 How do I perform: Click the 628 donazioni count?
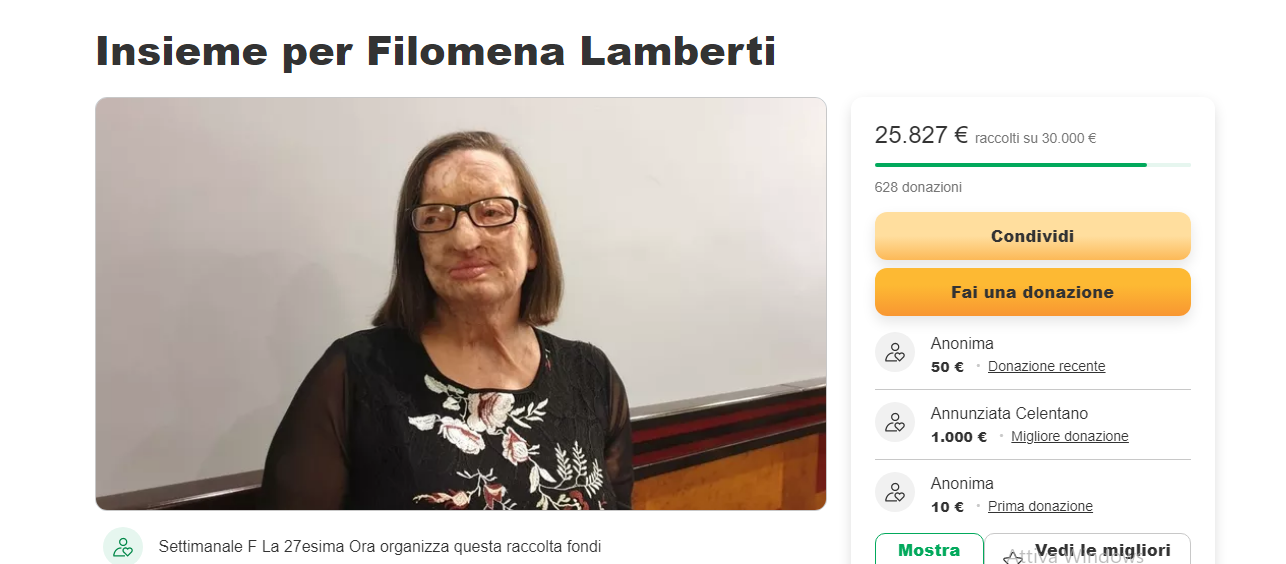pos(918,187)
